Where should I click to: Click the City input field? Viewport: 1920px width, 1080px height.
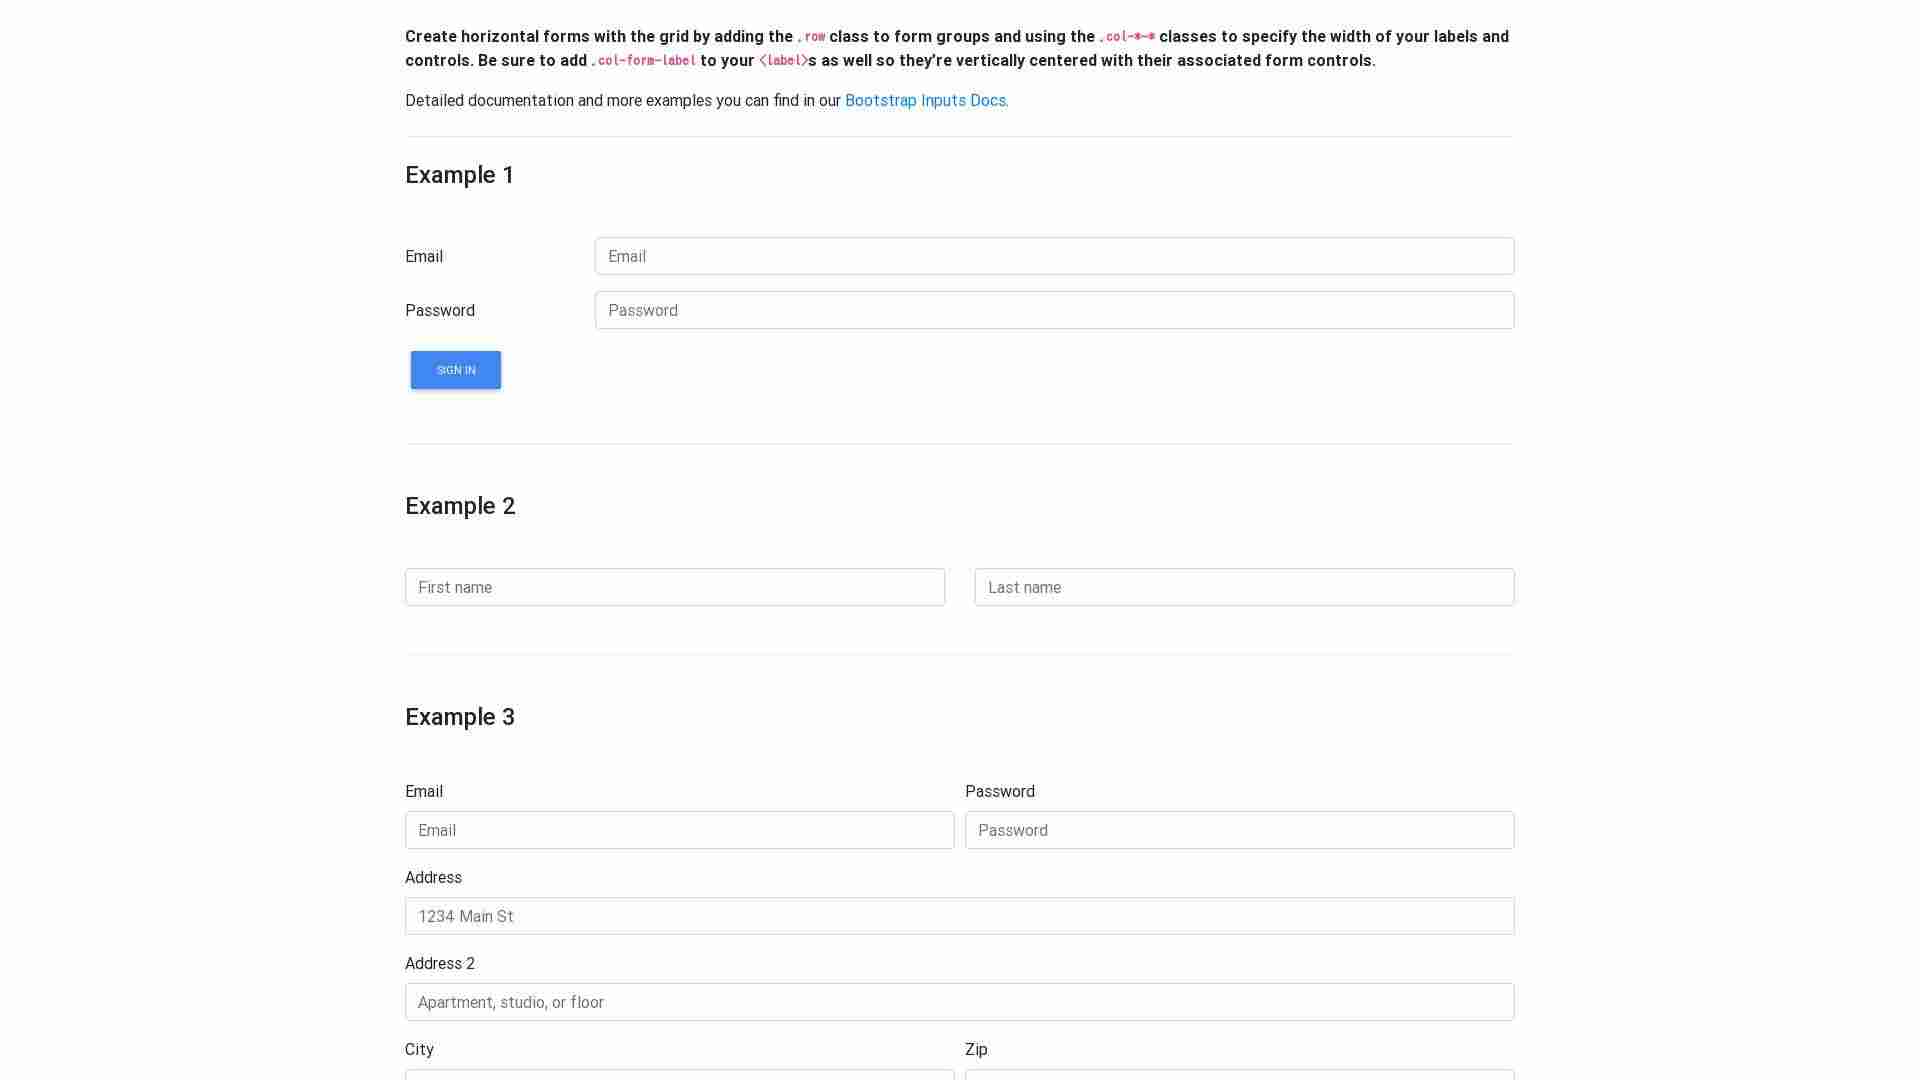click(679, 1077)
